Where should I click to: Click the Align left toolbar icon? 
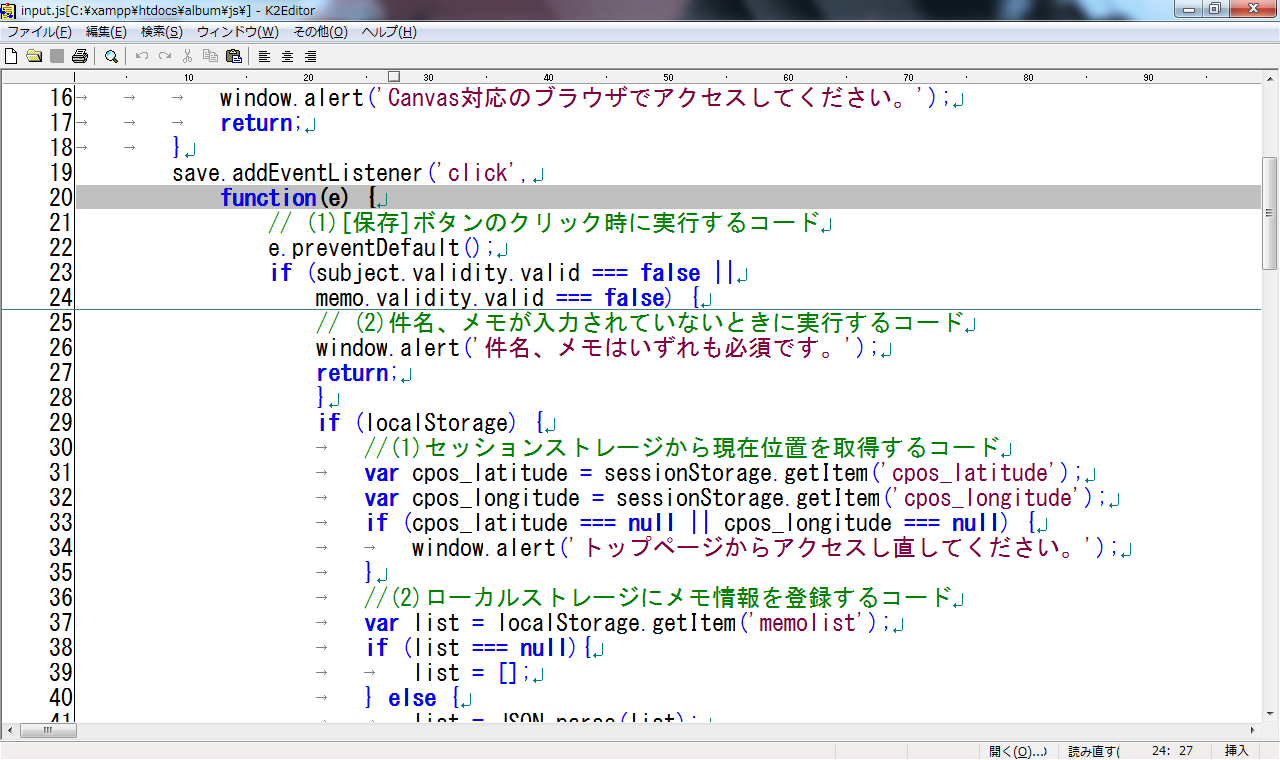coord(264,56)
